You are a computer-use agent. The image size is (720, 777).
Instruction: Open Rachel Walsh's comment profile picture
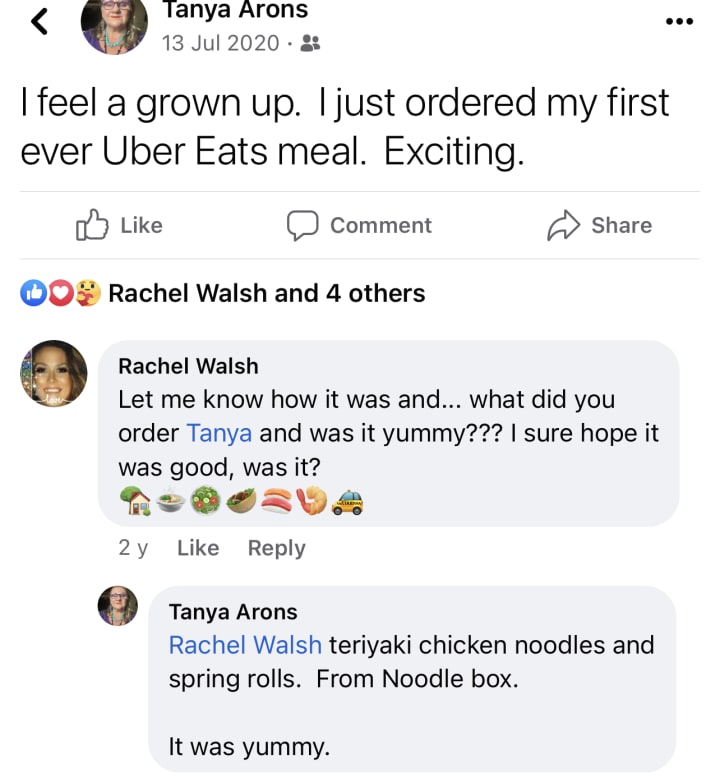coord(54,373)
